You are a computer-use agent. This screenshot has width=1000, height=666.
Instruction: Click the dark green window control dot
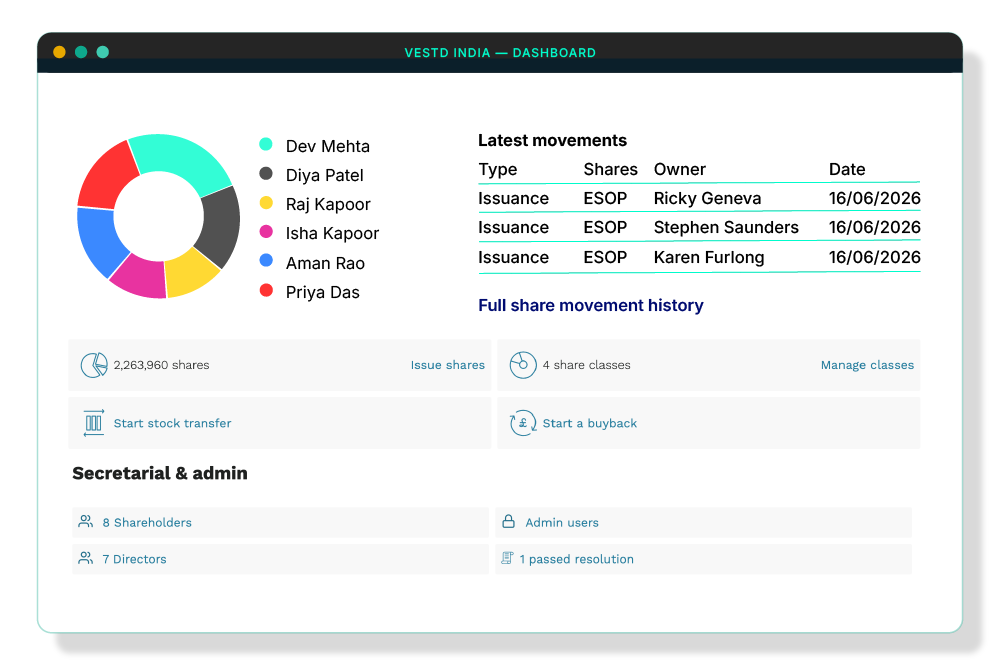(x=81, y=52)
